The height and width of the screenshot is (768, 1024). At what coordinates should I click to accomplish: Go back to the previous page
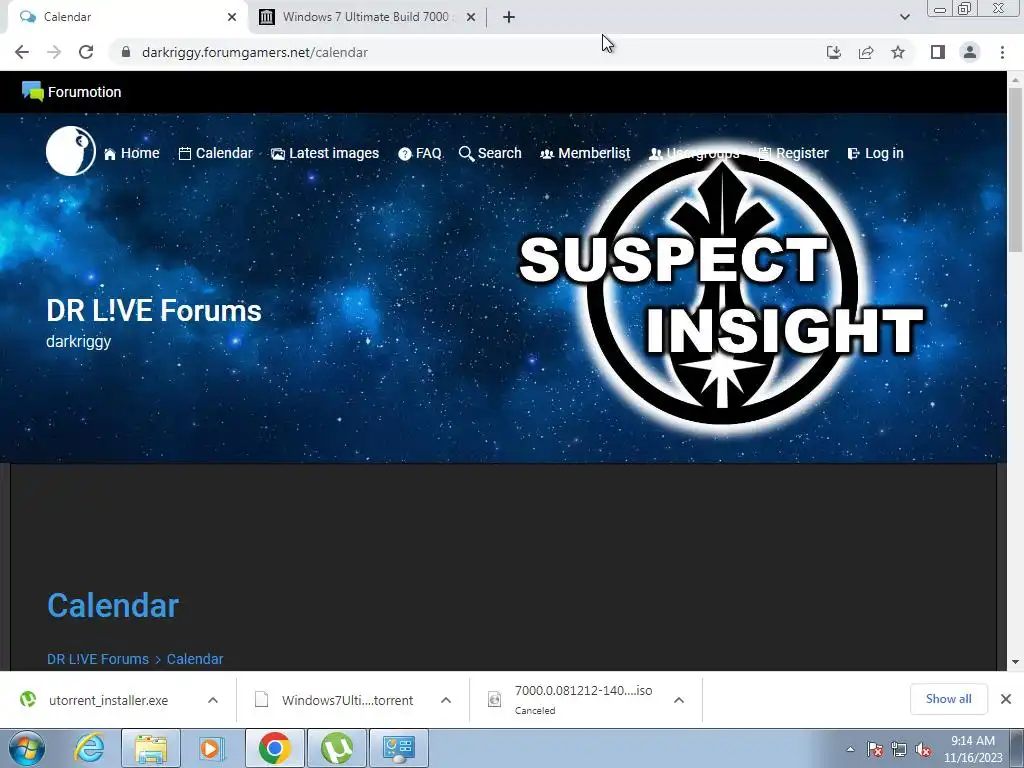(22, 52)
